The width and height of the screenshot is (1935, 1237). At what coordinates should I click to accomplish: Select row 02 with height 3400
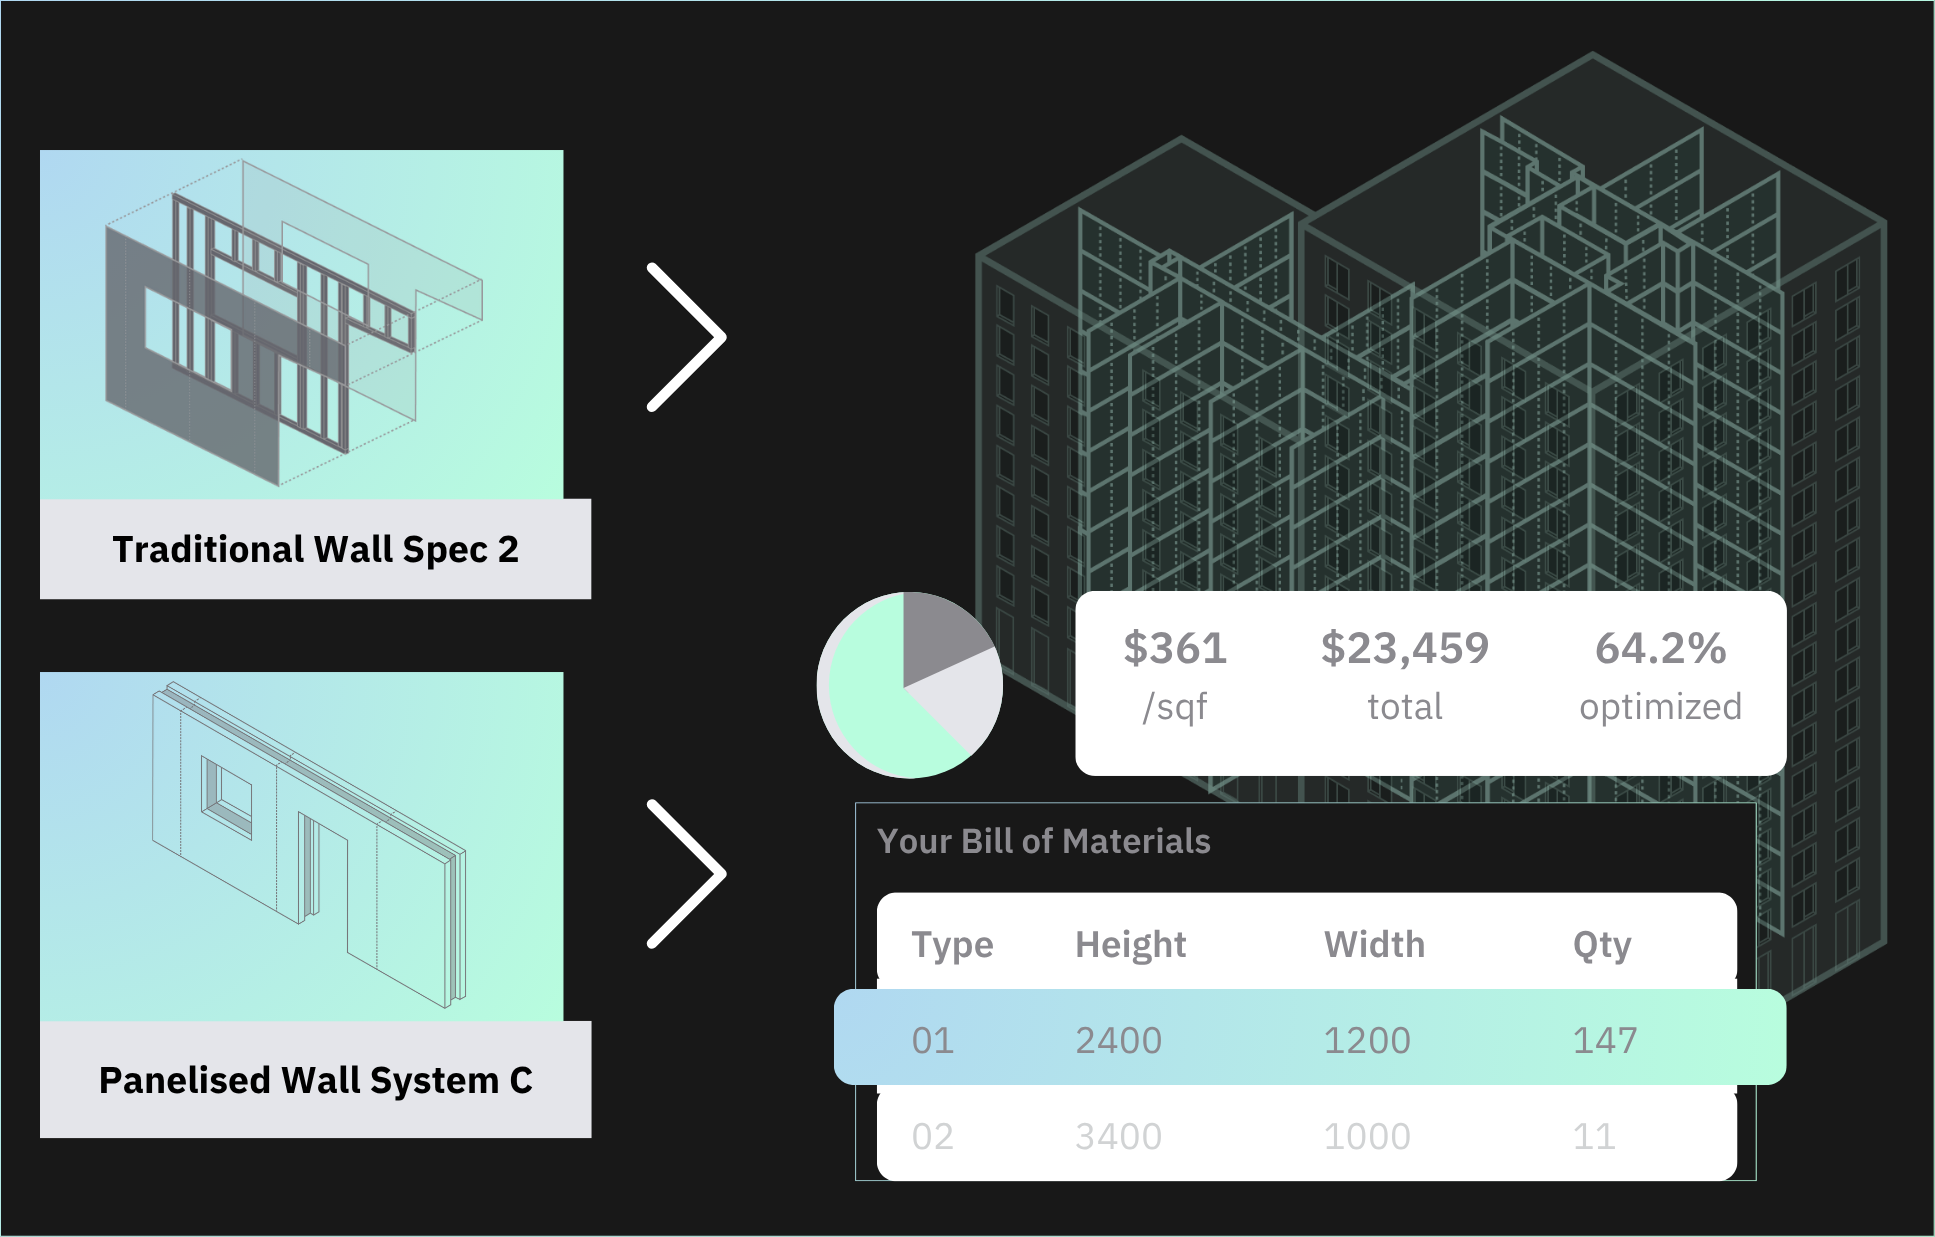[1306, 1136]
